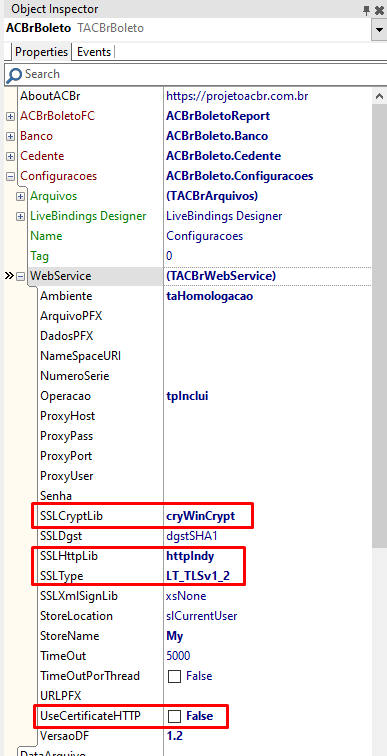Select the ProxyHost property

[67, 416]
